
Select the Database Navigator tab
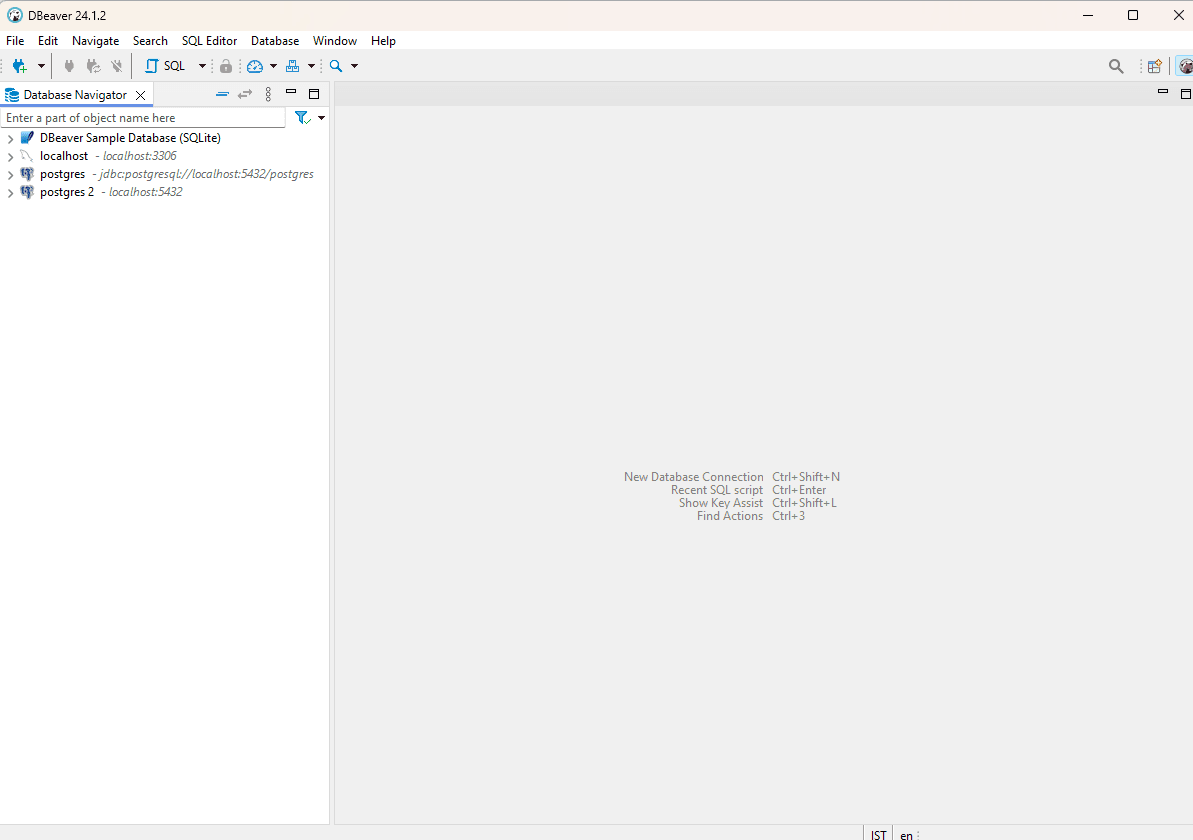[75, 95]
